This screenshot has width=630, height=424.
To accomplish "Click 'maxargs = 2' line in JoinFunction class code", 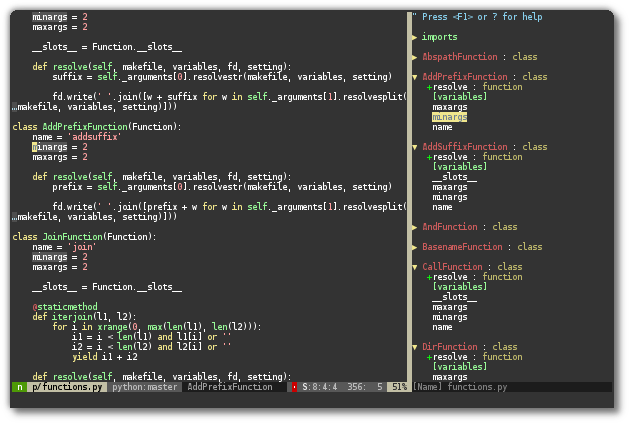I will click(60, 267).
